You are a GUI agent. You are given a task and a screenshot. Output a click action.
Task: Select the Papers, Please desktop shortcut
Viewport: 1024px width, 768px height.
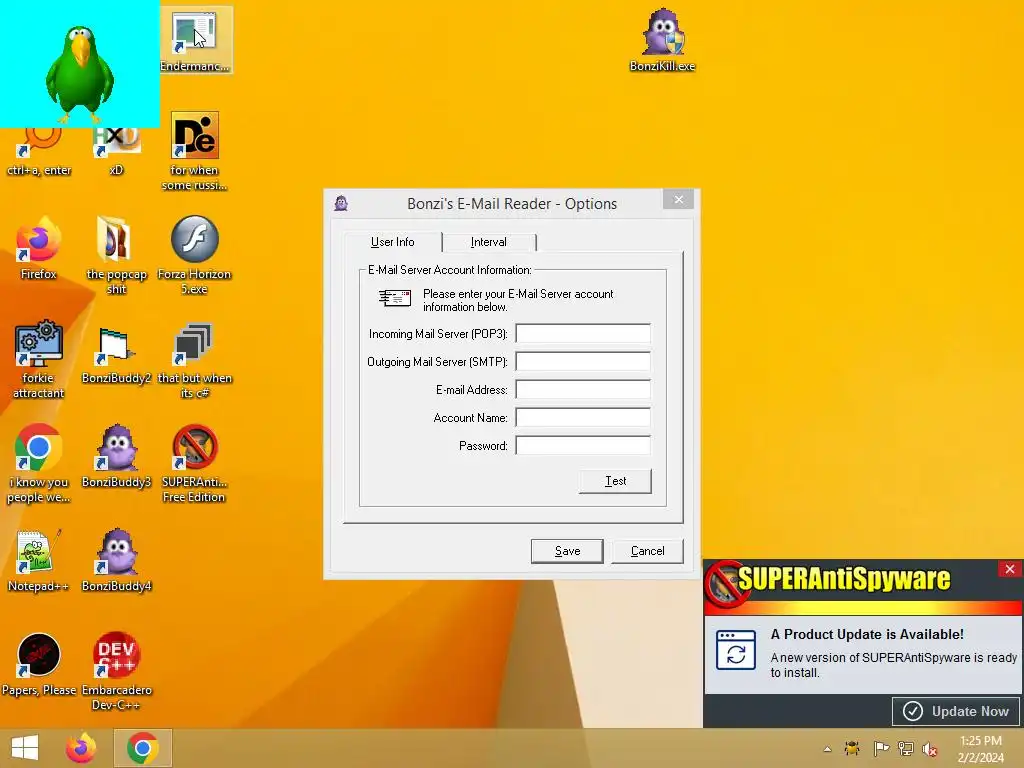tap(39, 665)
